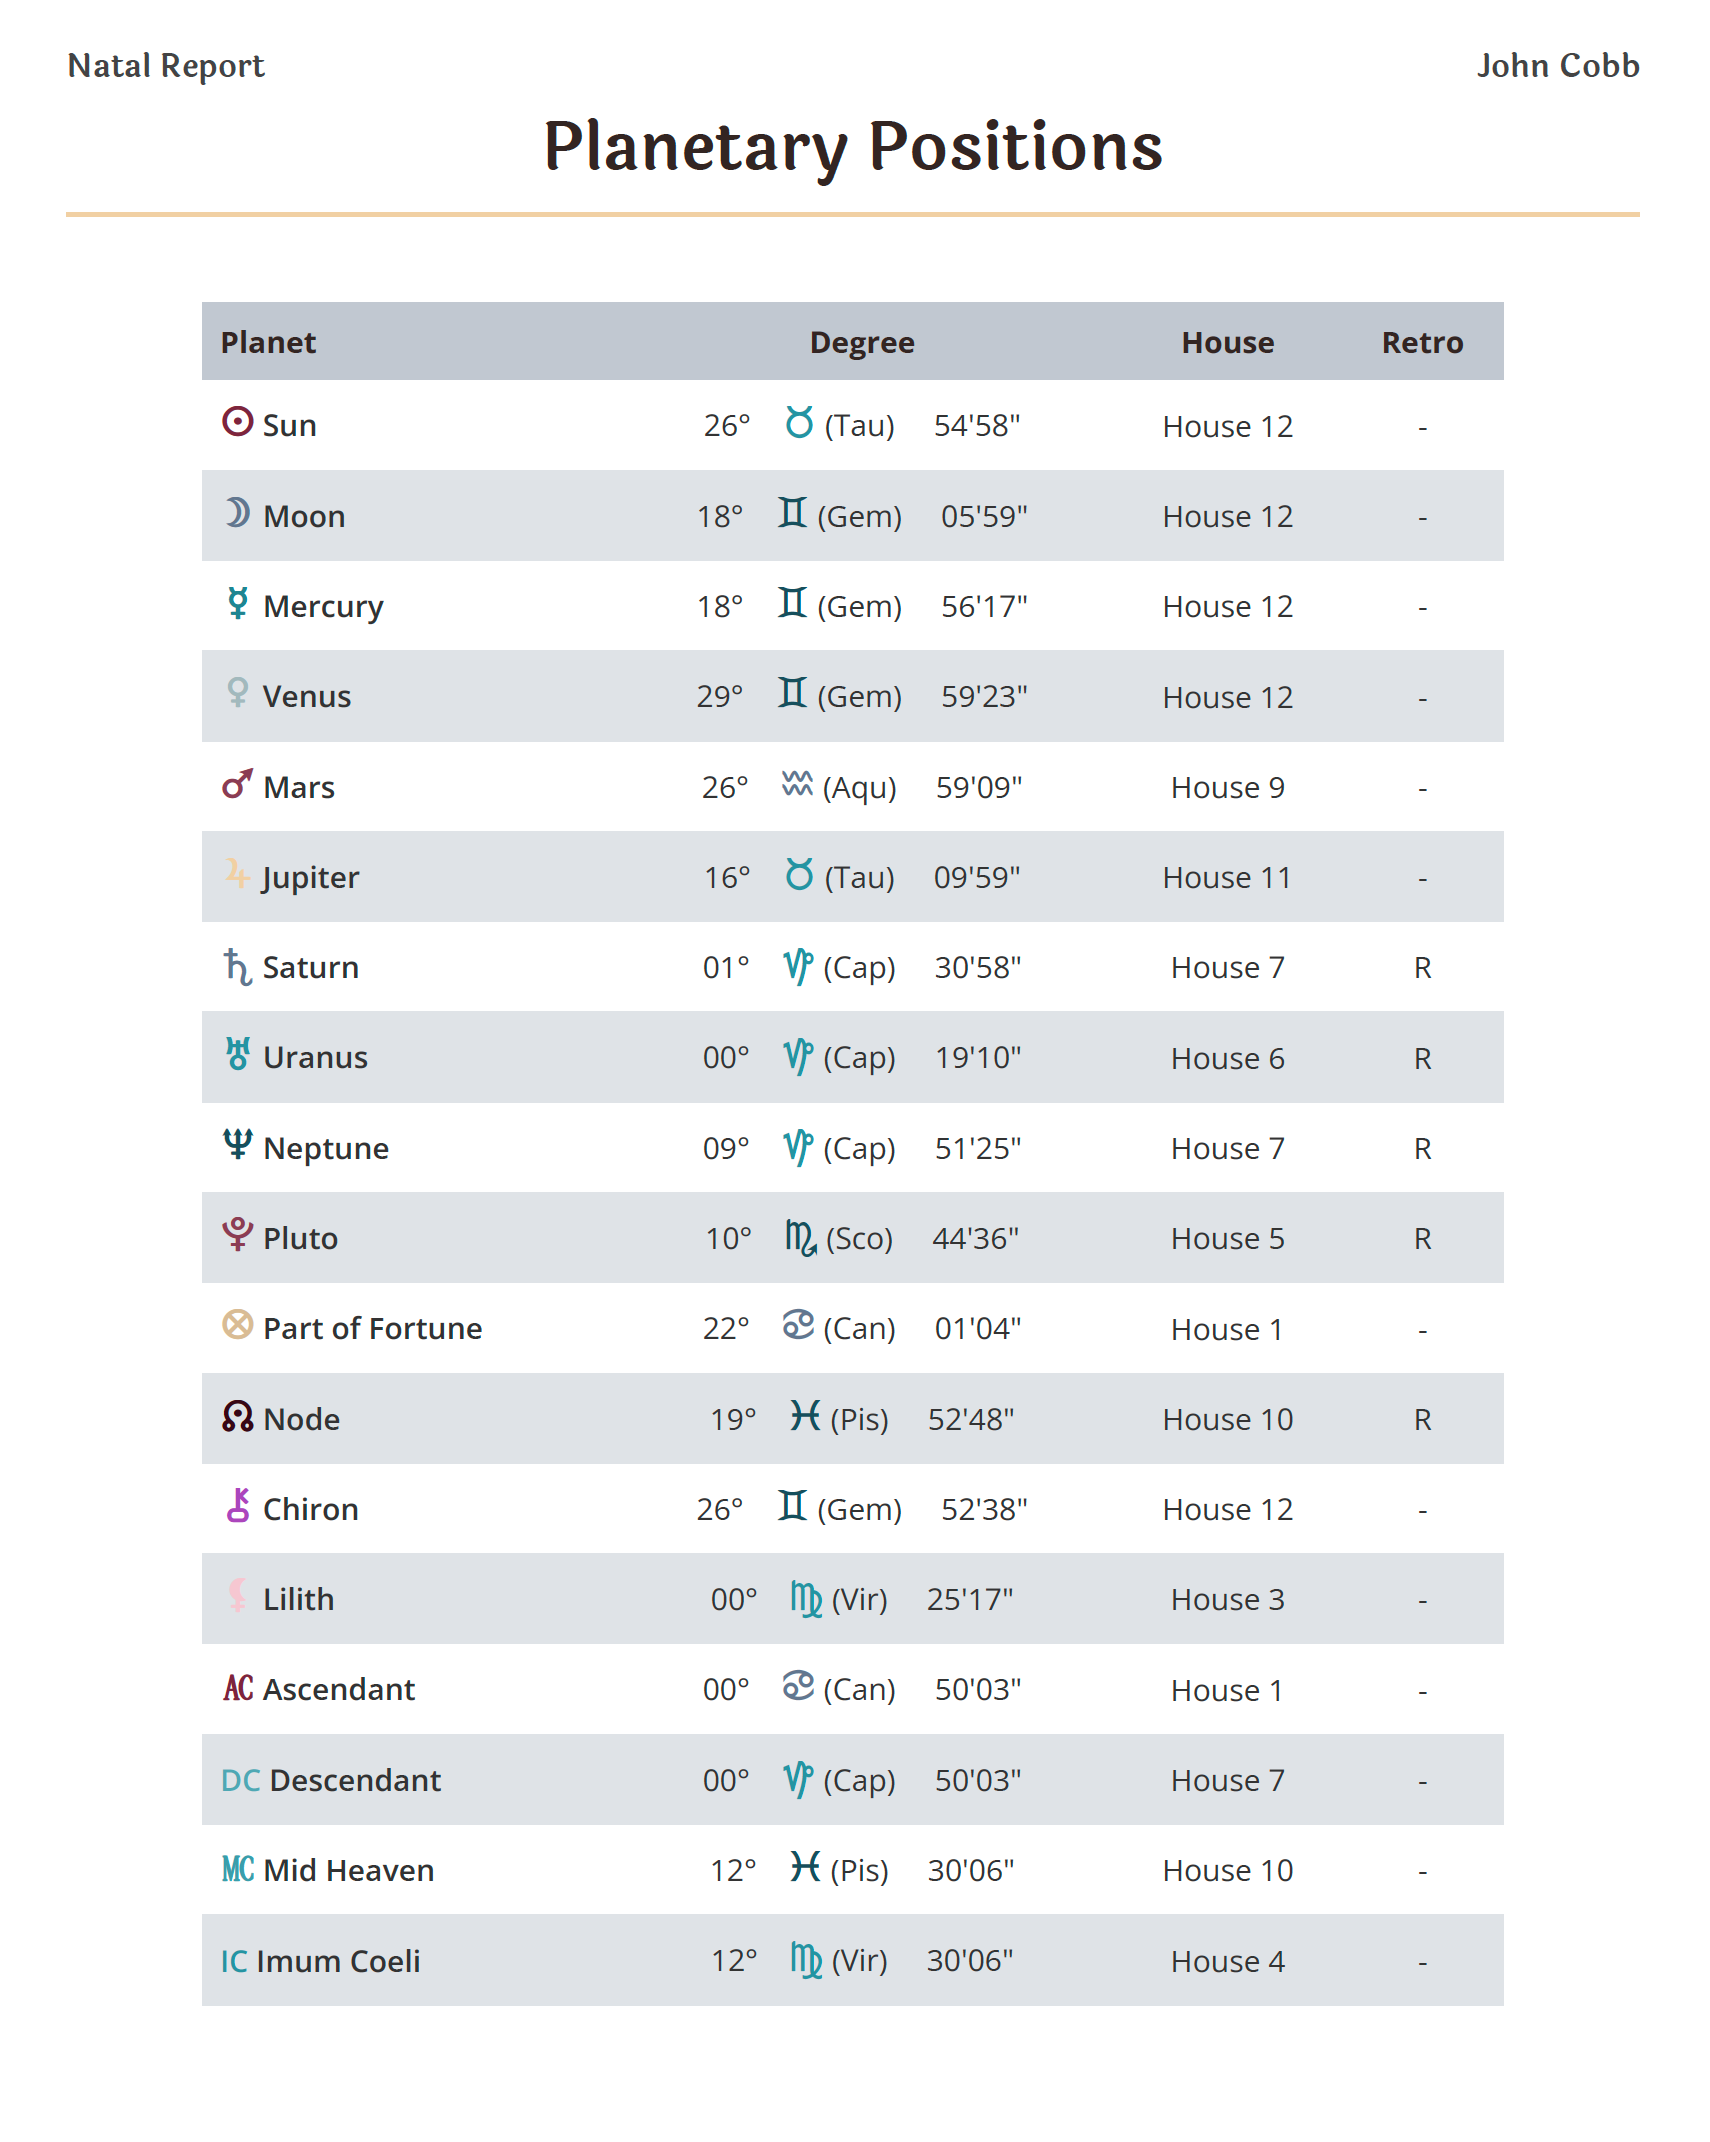Click the Retro column header
Screen dimensions: 1710x2142
click(1421, 342)
